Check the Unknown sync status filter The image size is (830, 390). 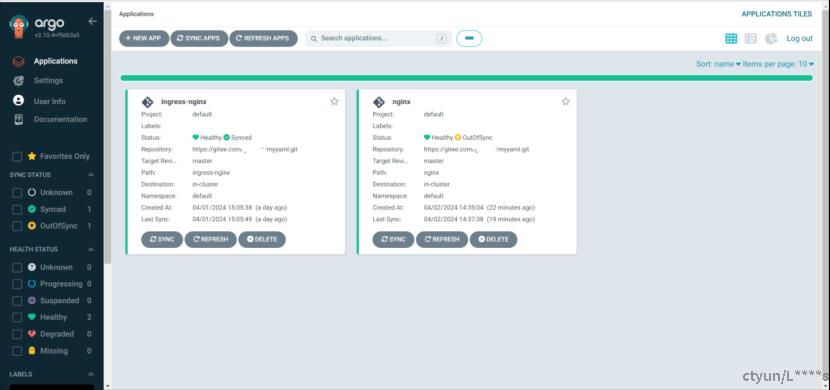click(17, 193)
